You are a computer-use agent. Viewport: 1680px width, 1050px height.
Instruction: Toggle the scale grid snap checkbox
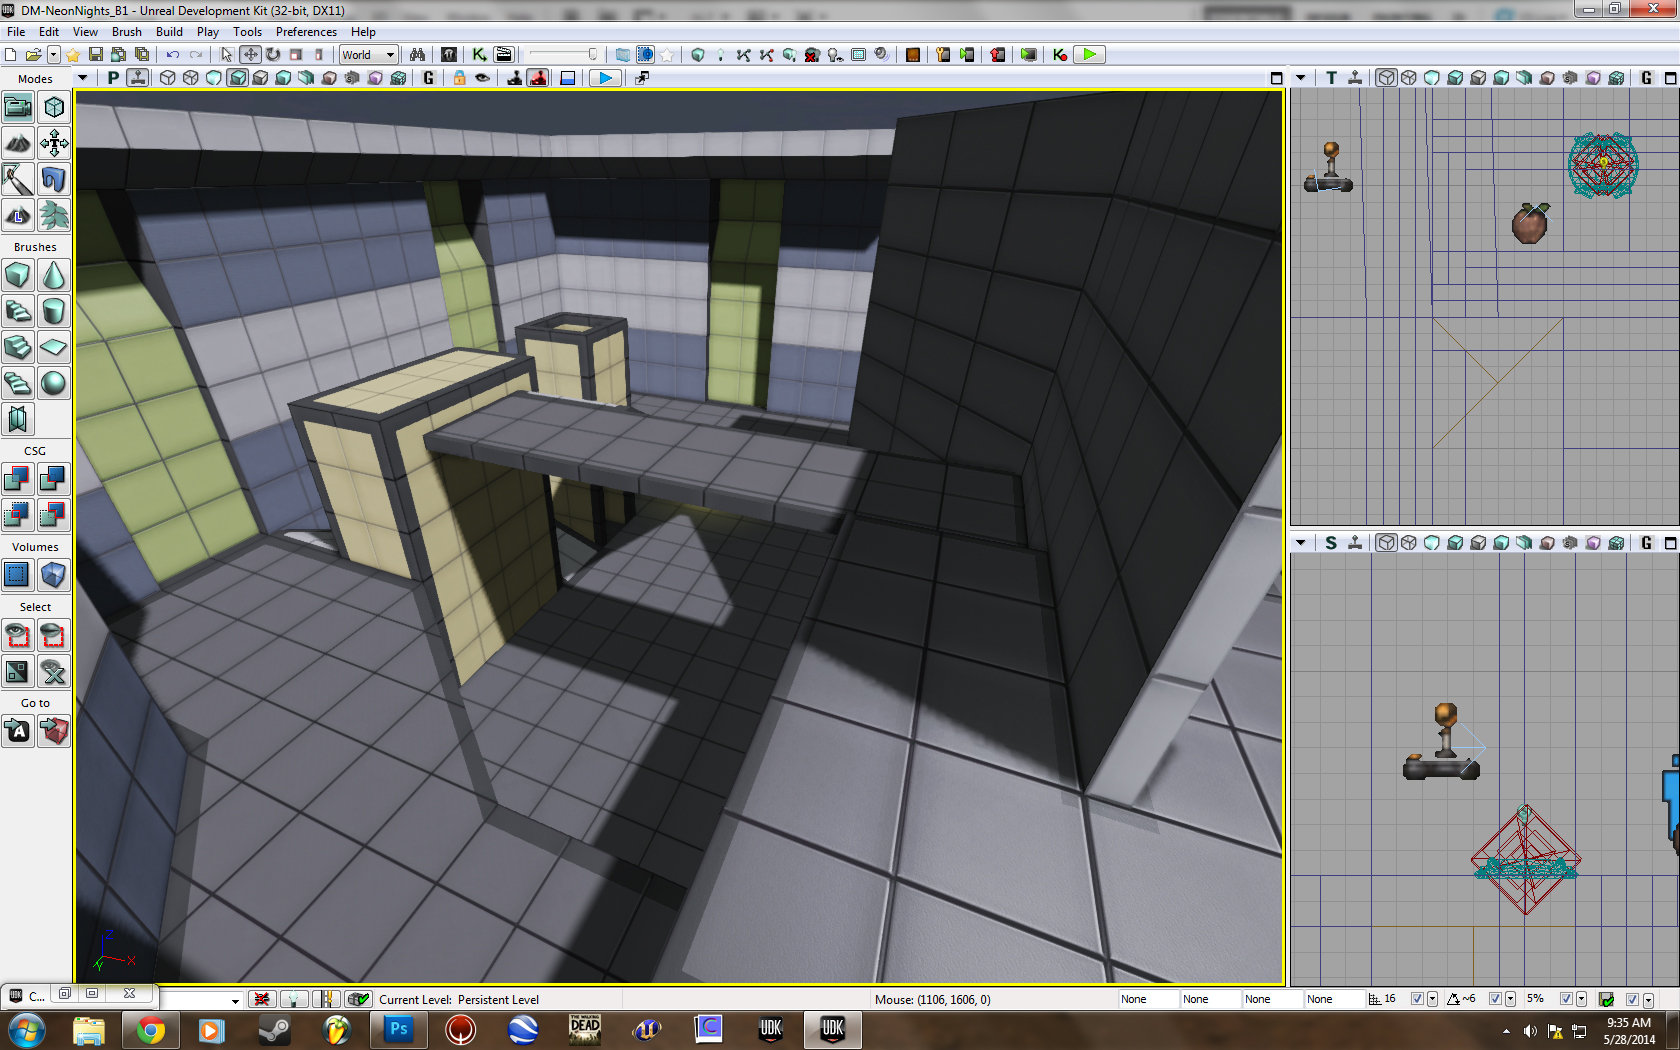pyautogui.click(x=1567, y=999)
